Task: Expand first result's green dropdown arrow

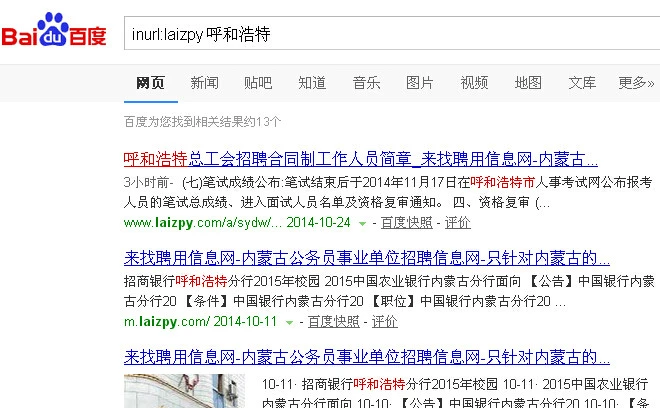Action: click(x=362, y=223)
